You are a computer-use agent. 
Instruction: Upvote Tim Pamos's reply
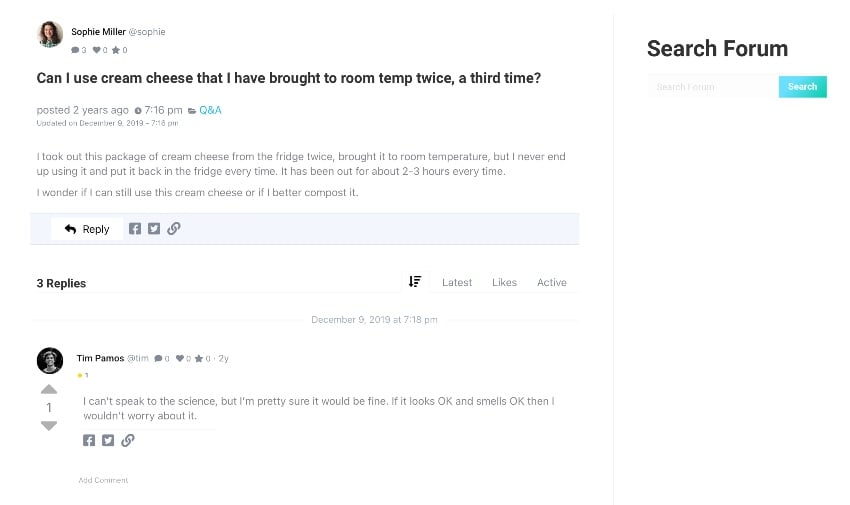[49, 389]
